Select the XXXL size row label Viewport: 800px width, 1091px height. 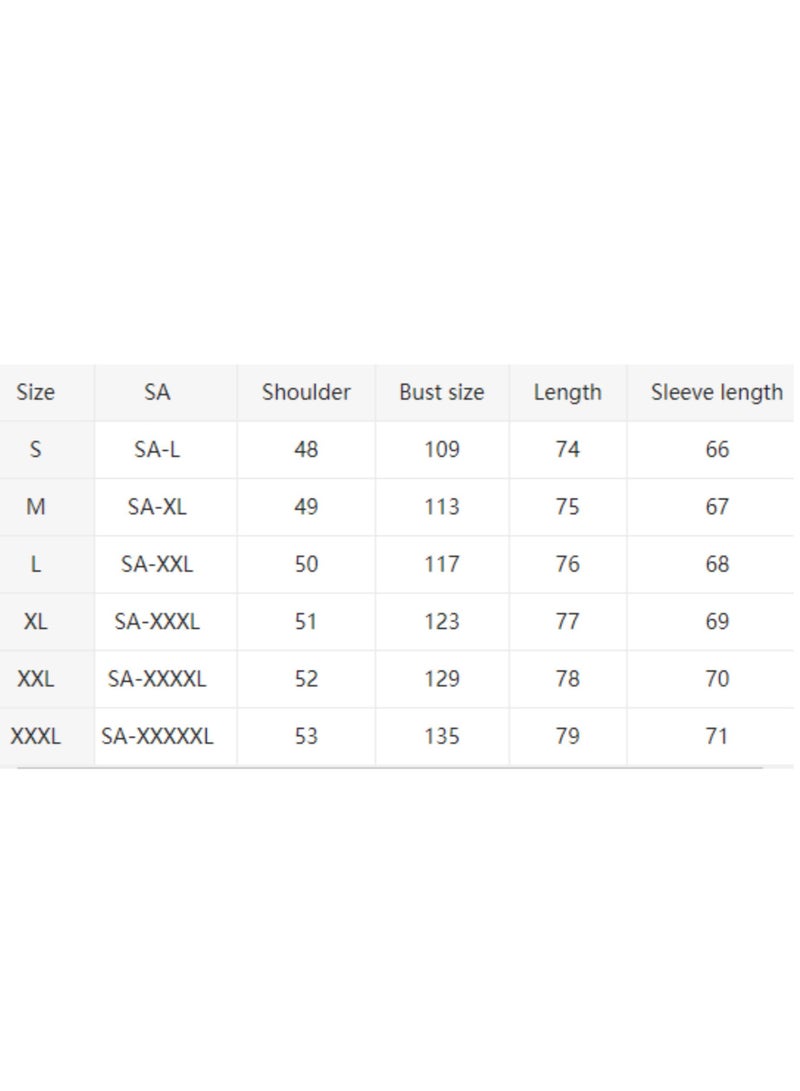(35, 736)
